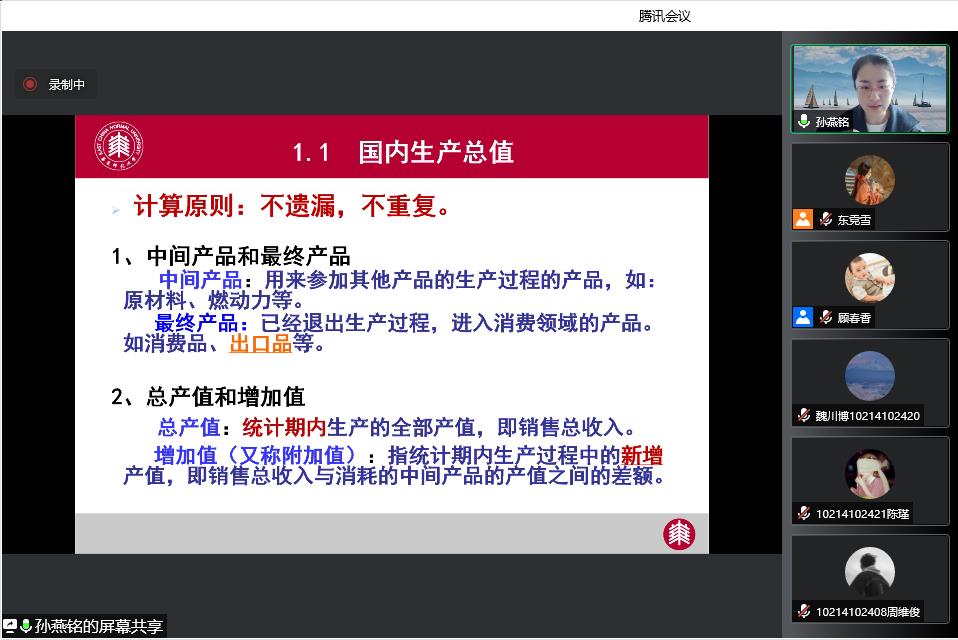This screenshot has width=958, height=640.
Task: Select 周维俊's participant avatar
Action: coord(869,572)
